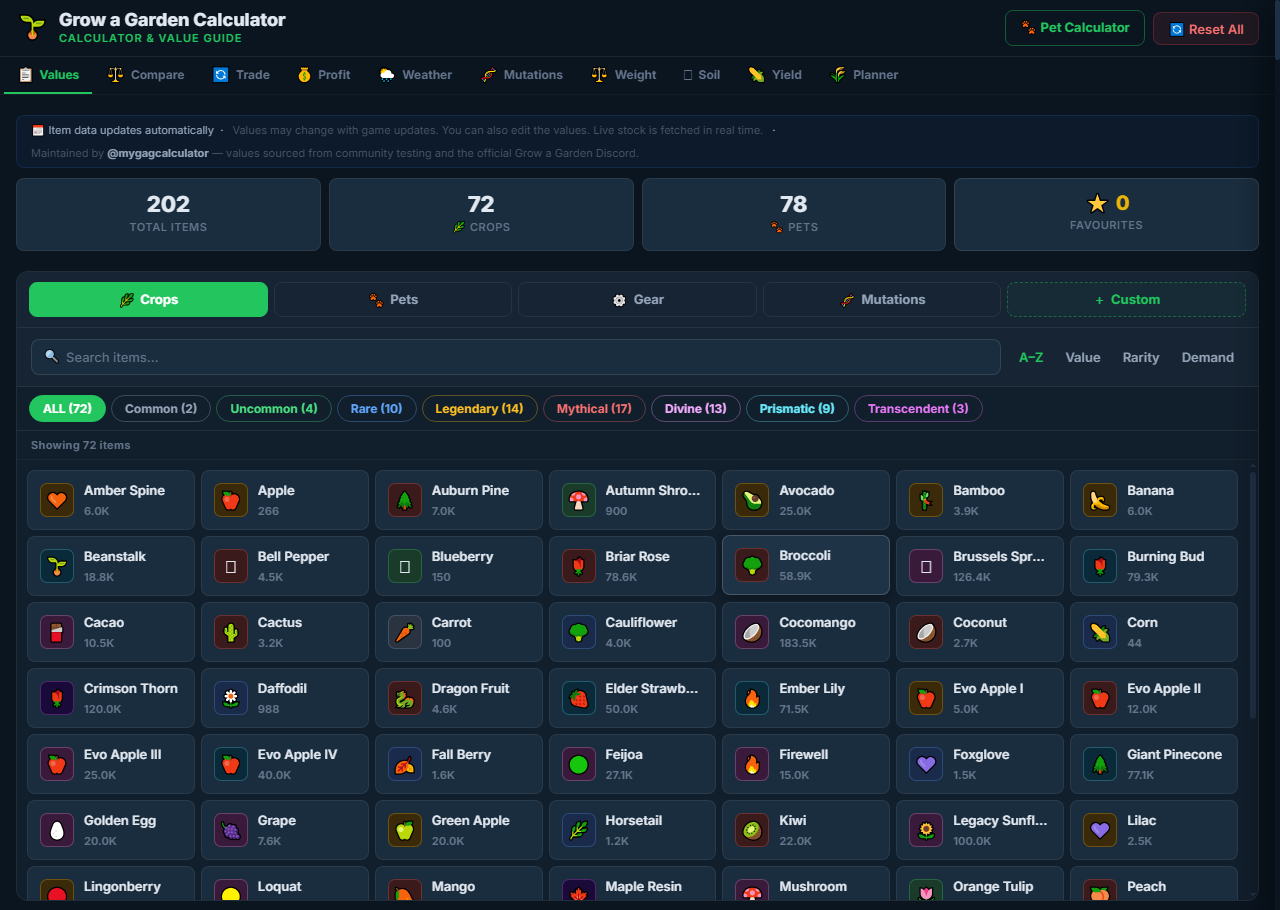This screenshot has height=910, width=1280.
Task: Select the Beanstalk sprout icon
Action: [x=57, y=566]
